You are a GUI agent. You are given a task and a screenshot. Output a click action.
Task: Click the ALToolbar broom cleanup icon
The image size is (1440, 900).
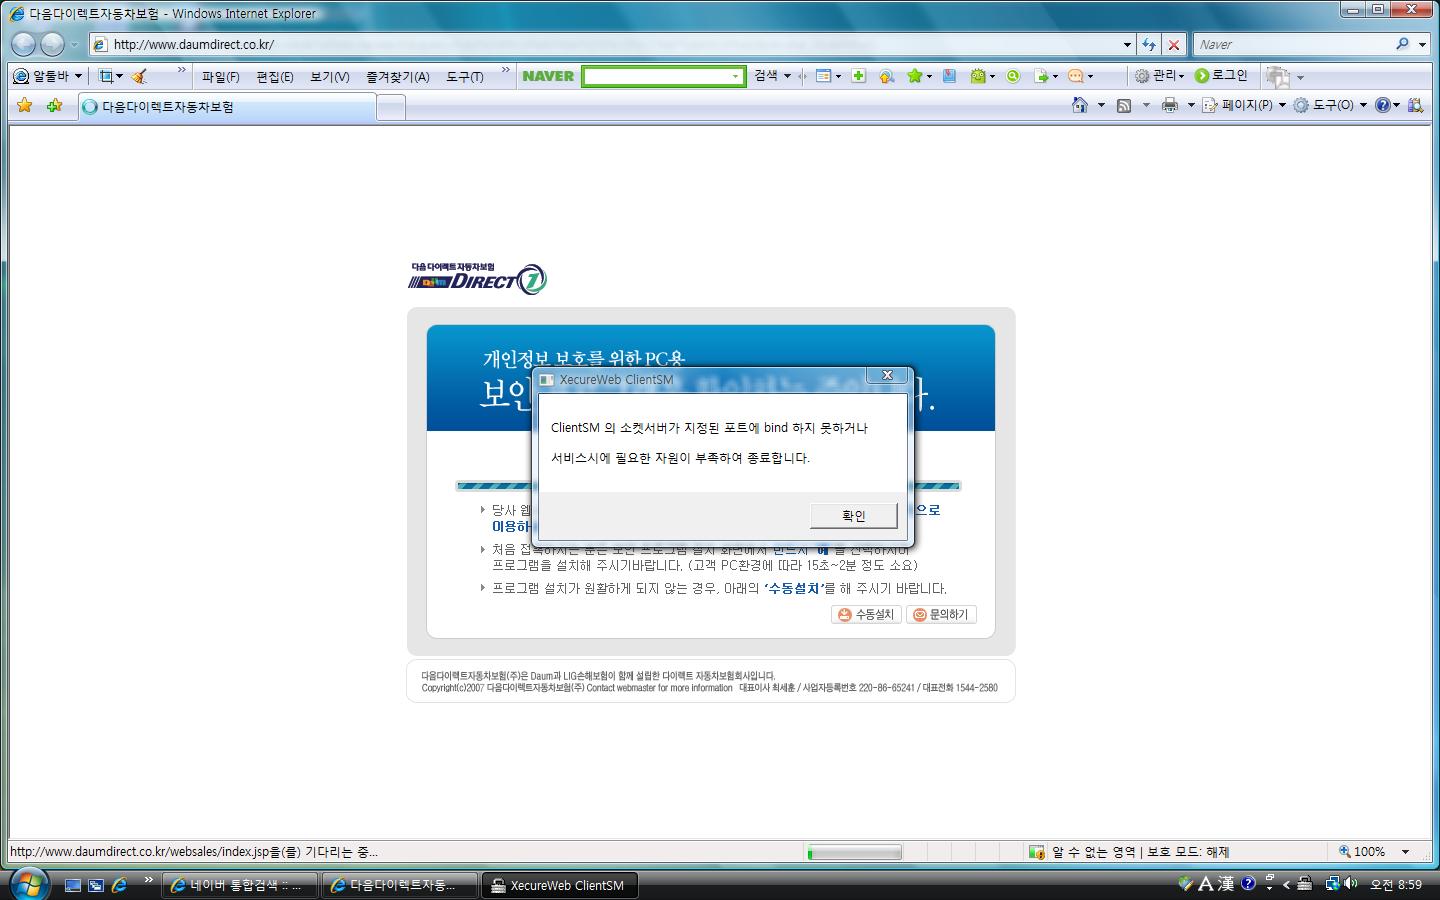(x=139, y=76)
